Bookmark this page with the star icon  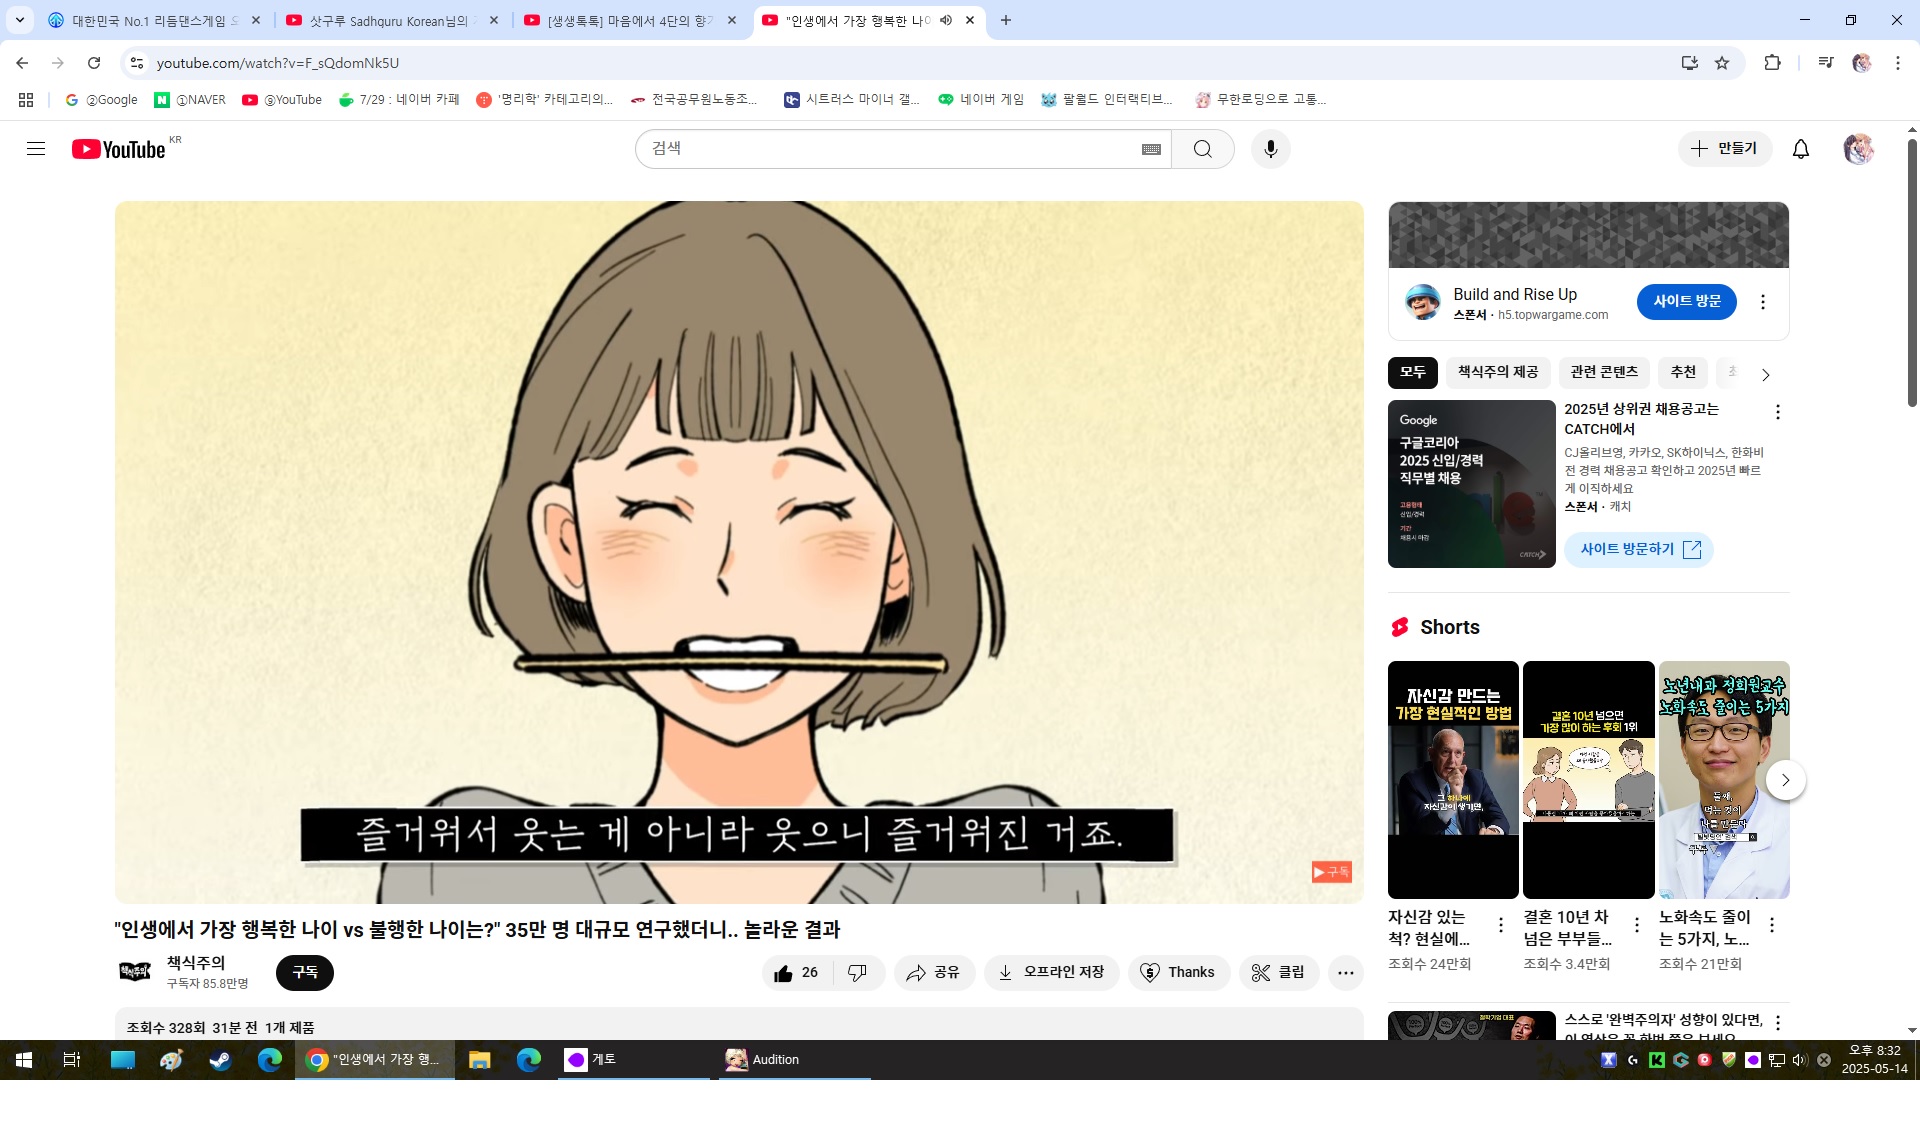1722,63
